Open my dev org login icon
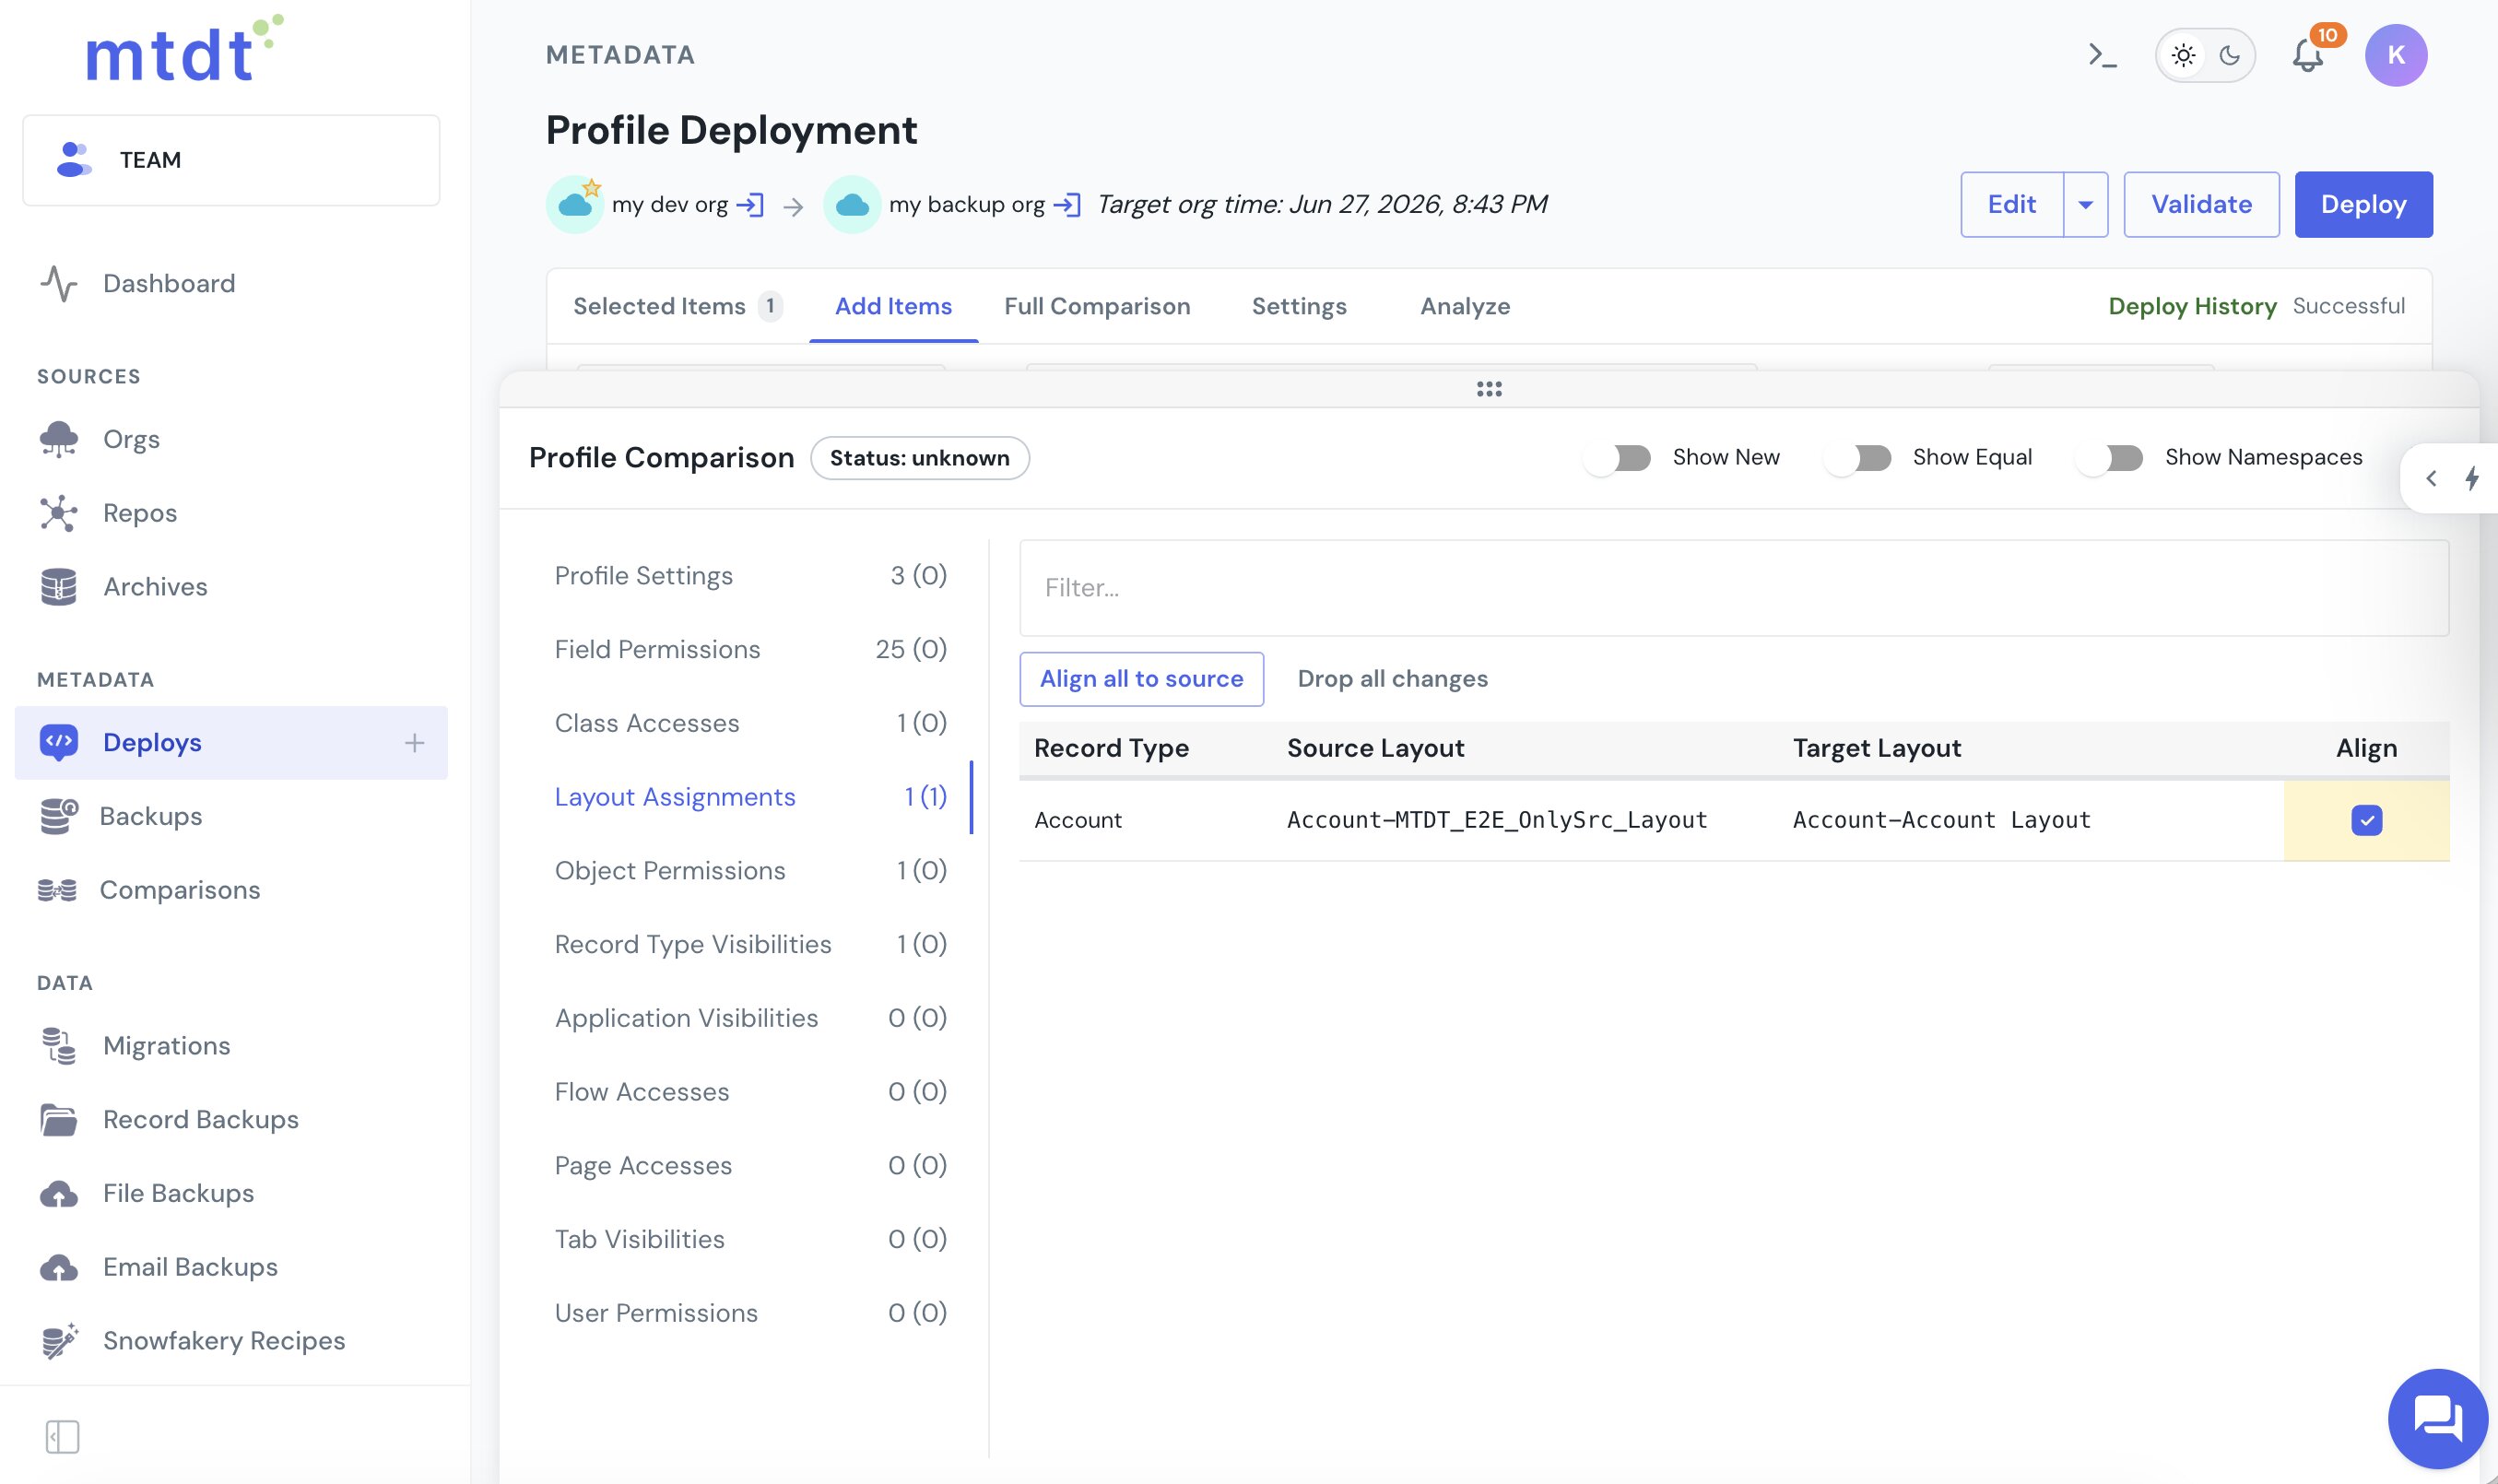 point(750,205)
